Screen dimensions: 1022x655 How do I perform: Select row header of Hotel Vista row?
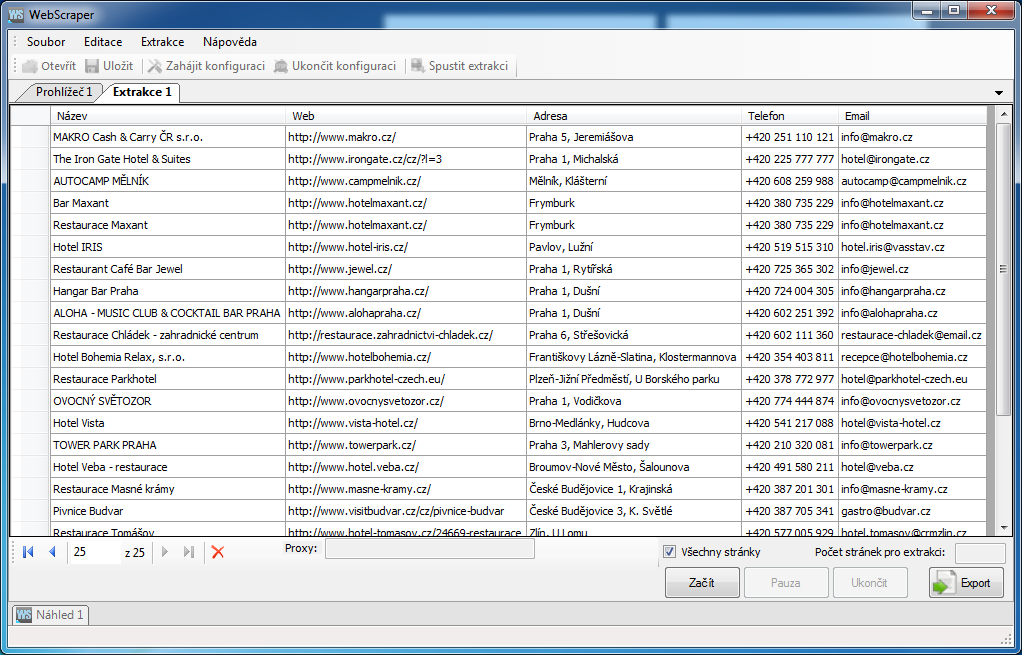pyautogui.click(x=31, y=423)
